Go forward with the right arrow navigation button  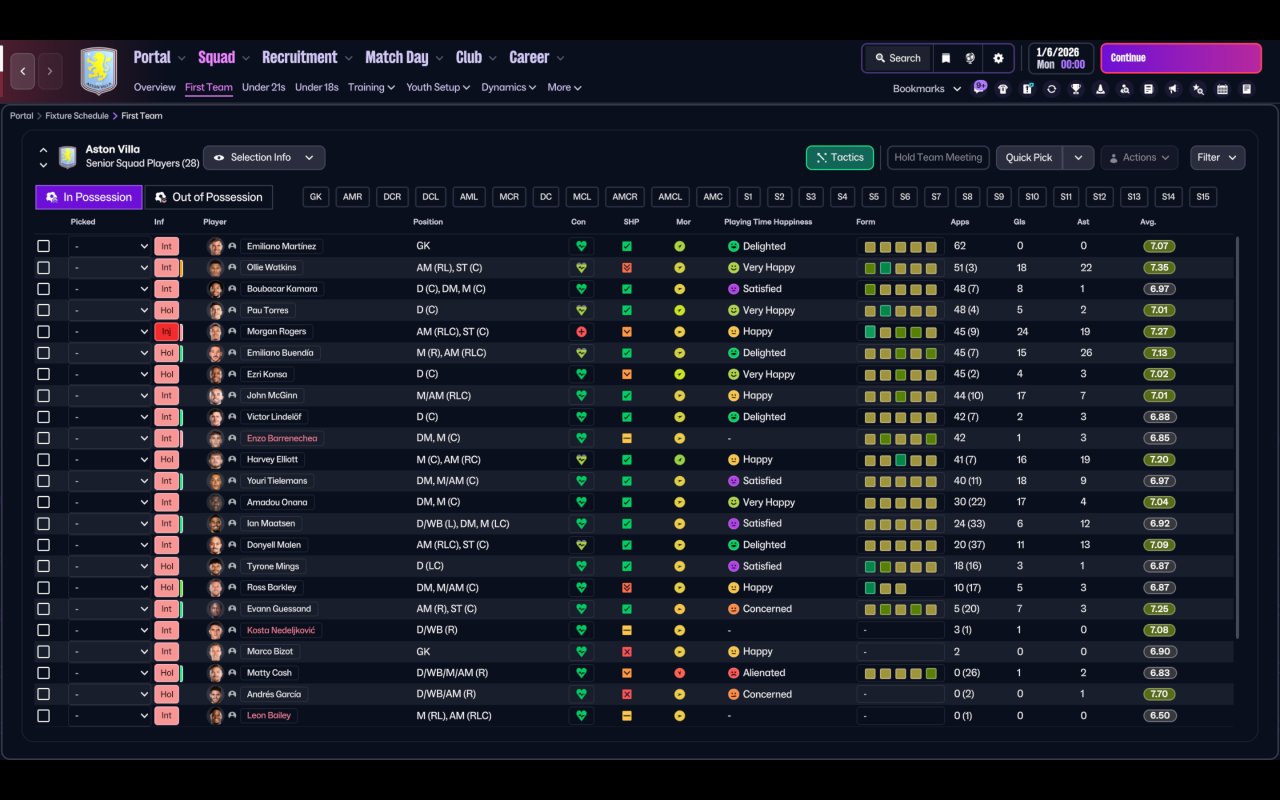tap(49, 71)
